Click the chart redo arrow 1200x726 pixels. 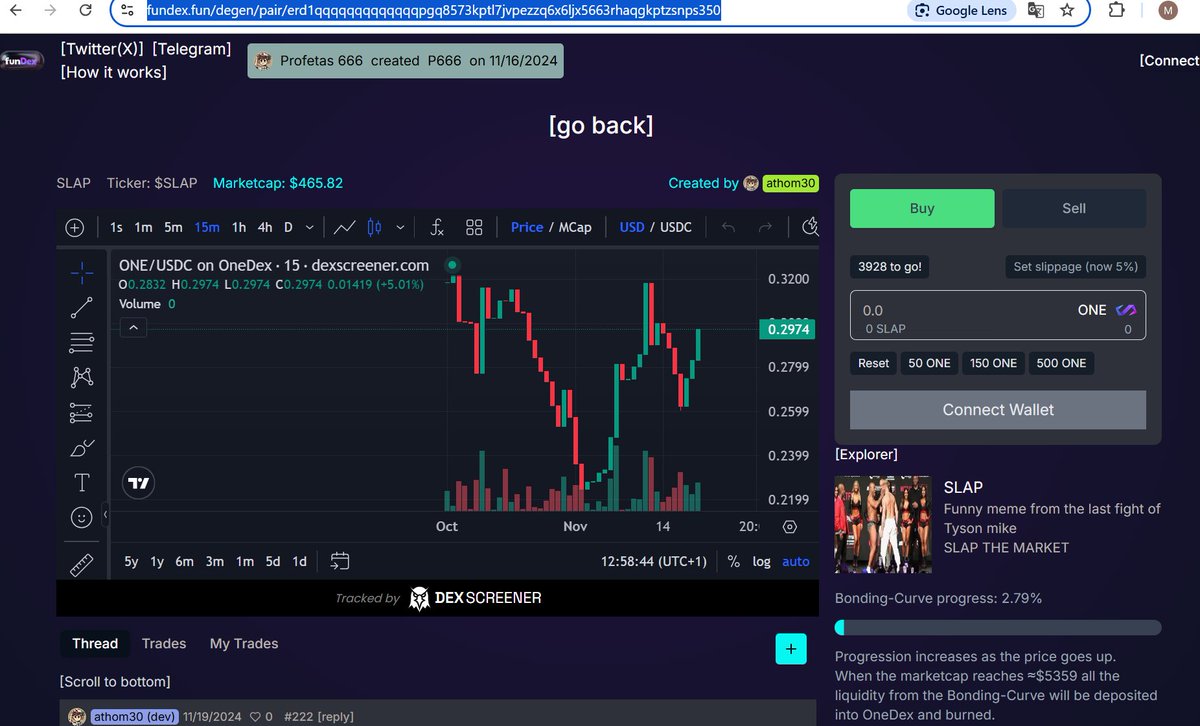(765, 227)
